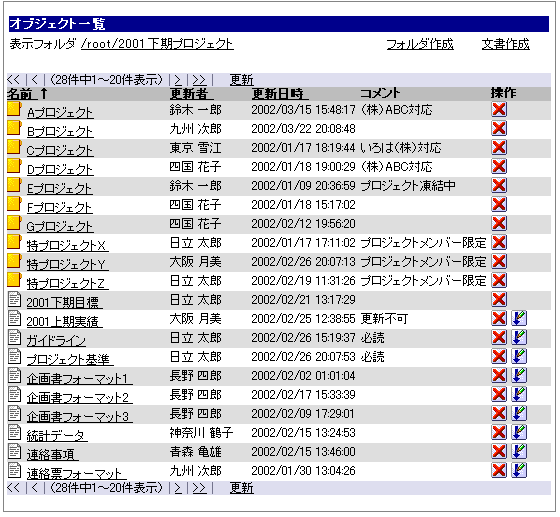560x517 pixels.
Task: Click updater 神奈川 鶴子 cell
Action: click(201, 433)
